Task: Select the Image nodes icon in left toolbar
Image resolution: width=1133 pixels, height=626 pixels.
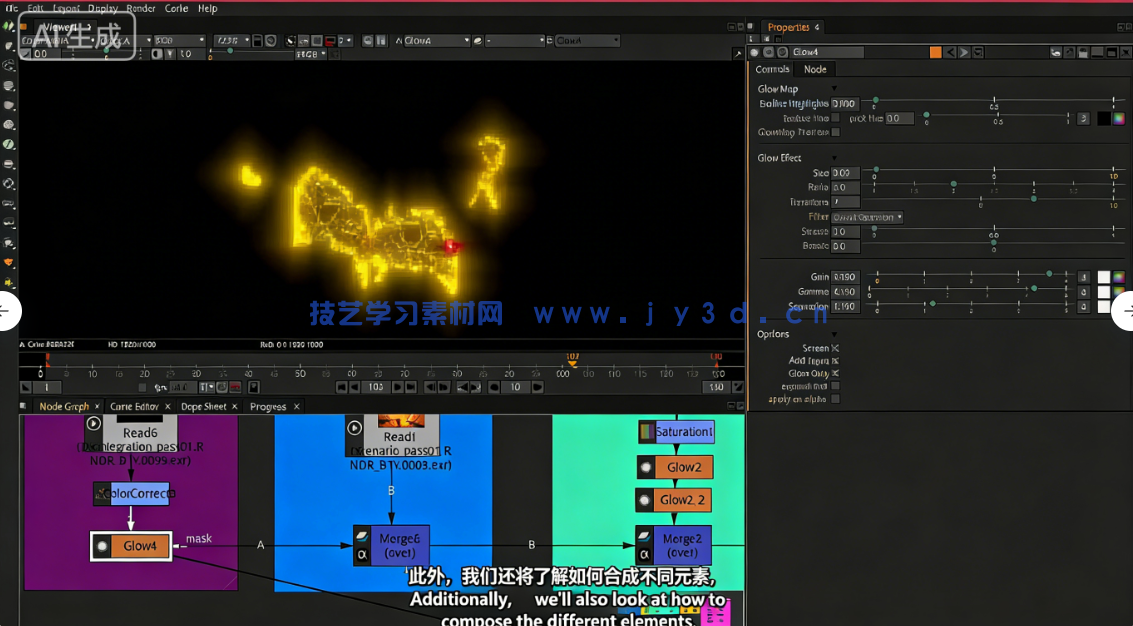Action: [8, 25]
